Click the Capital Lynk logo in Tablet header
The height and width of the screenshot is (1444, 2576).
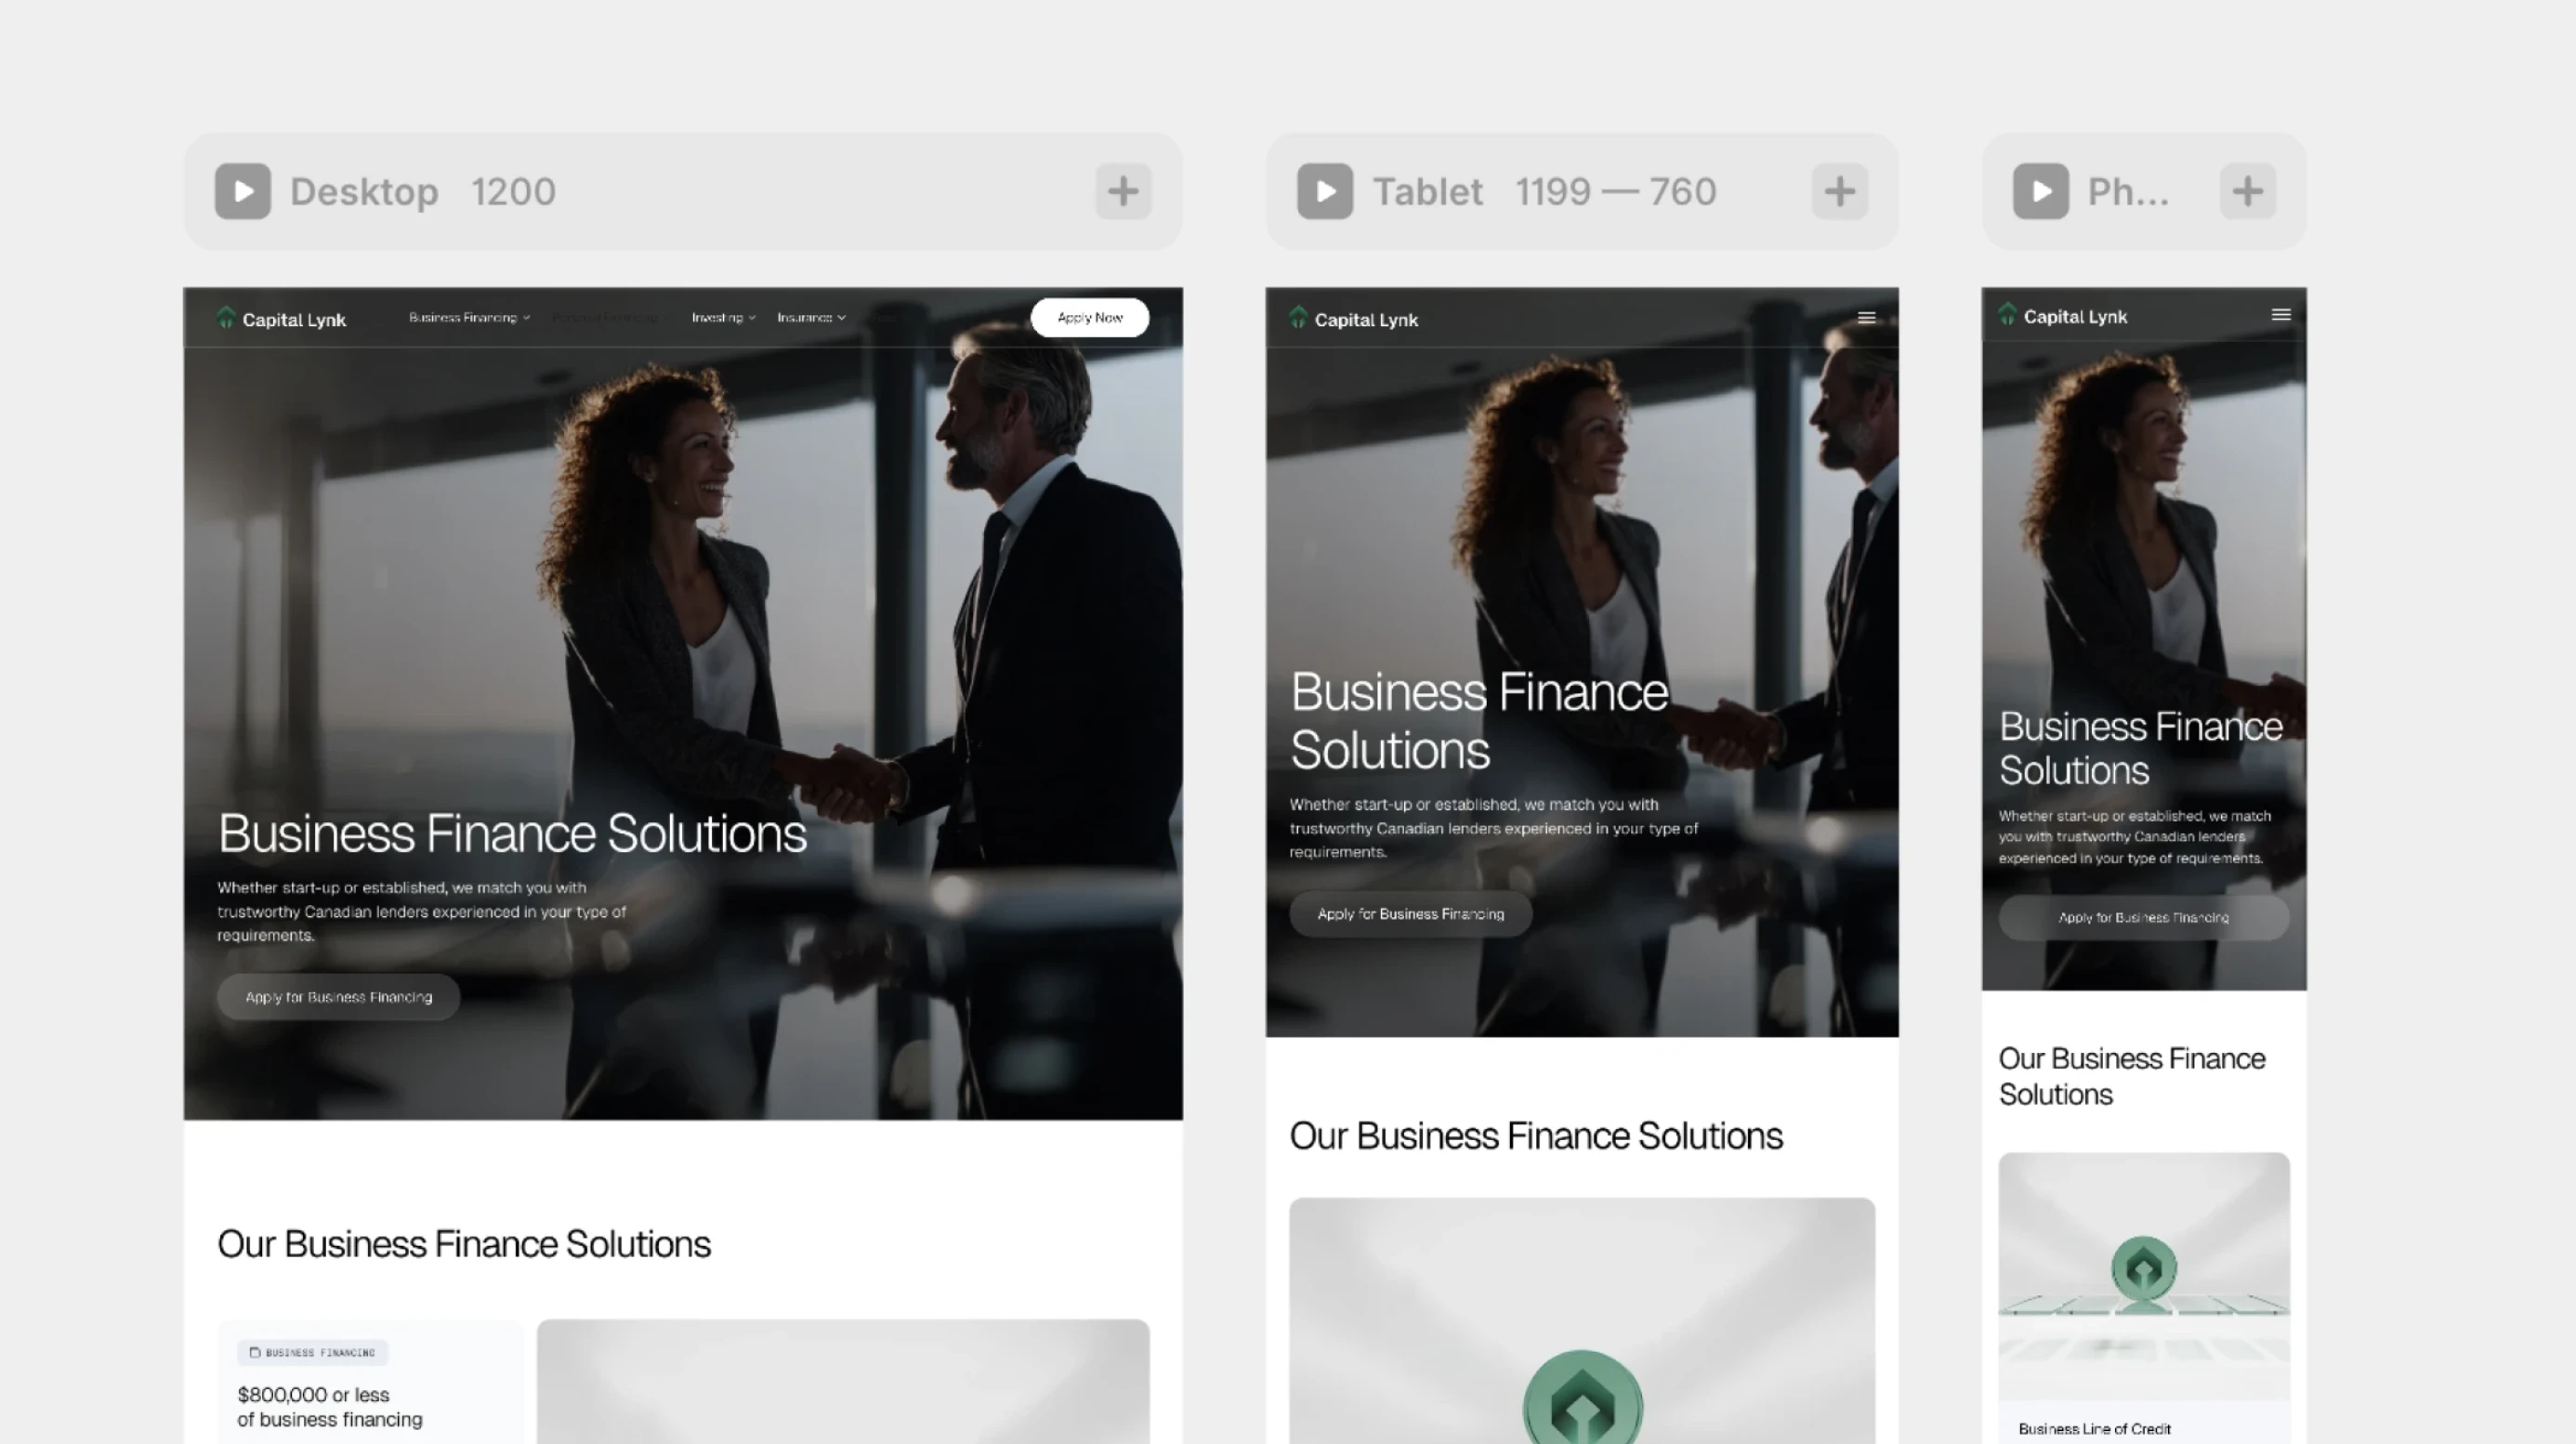(x=1353, y=319)
